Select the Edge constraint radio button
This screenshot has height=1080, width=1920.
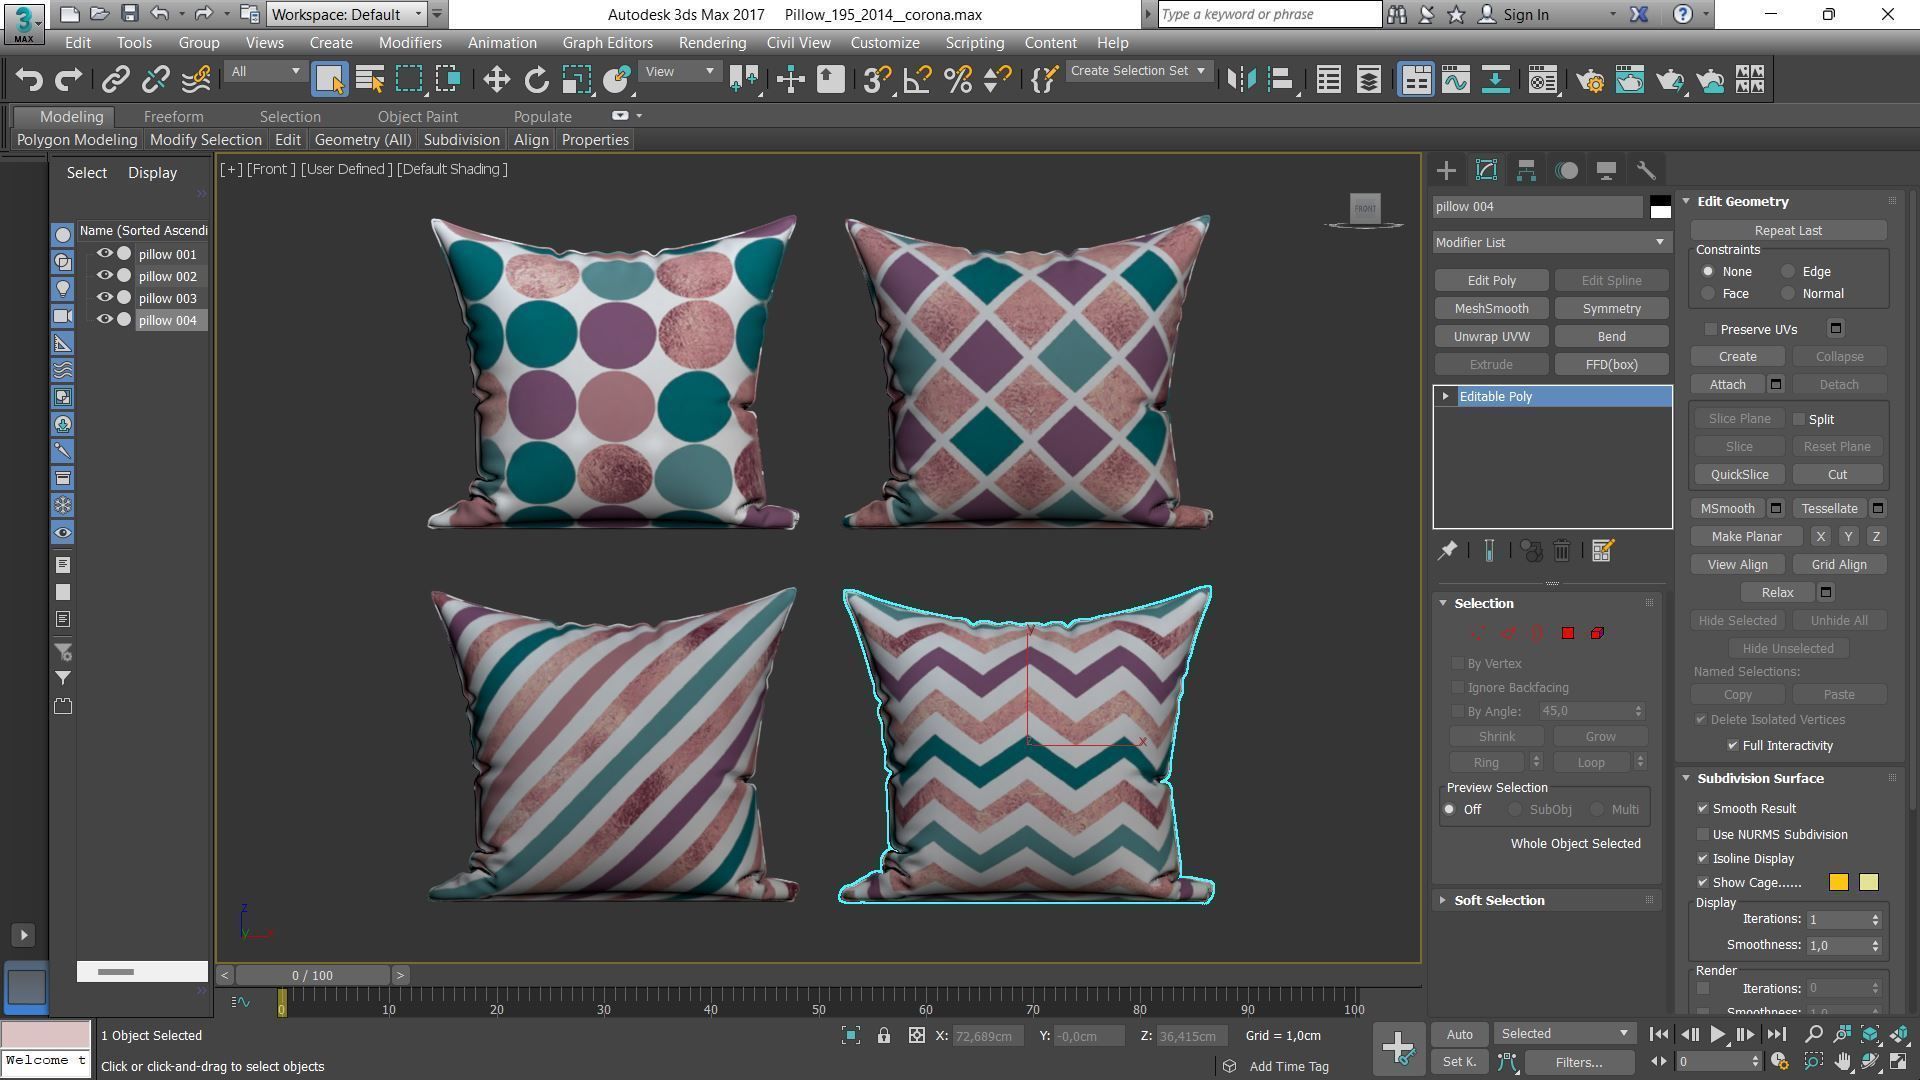[x=1788, y=272]
